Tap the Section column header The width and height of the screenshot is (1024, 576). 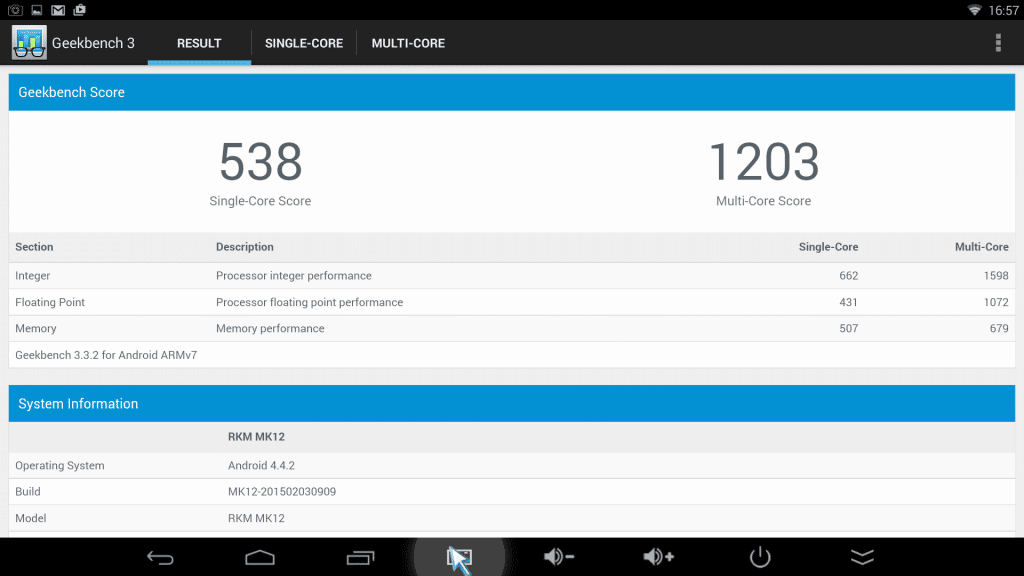34,247
